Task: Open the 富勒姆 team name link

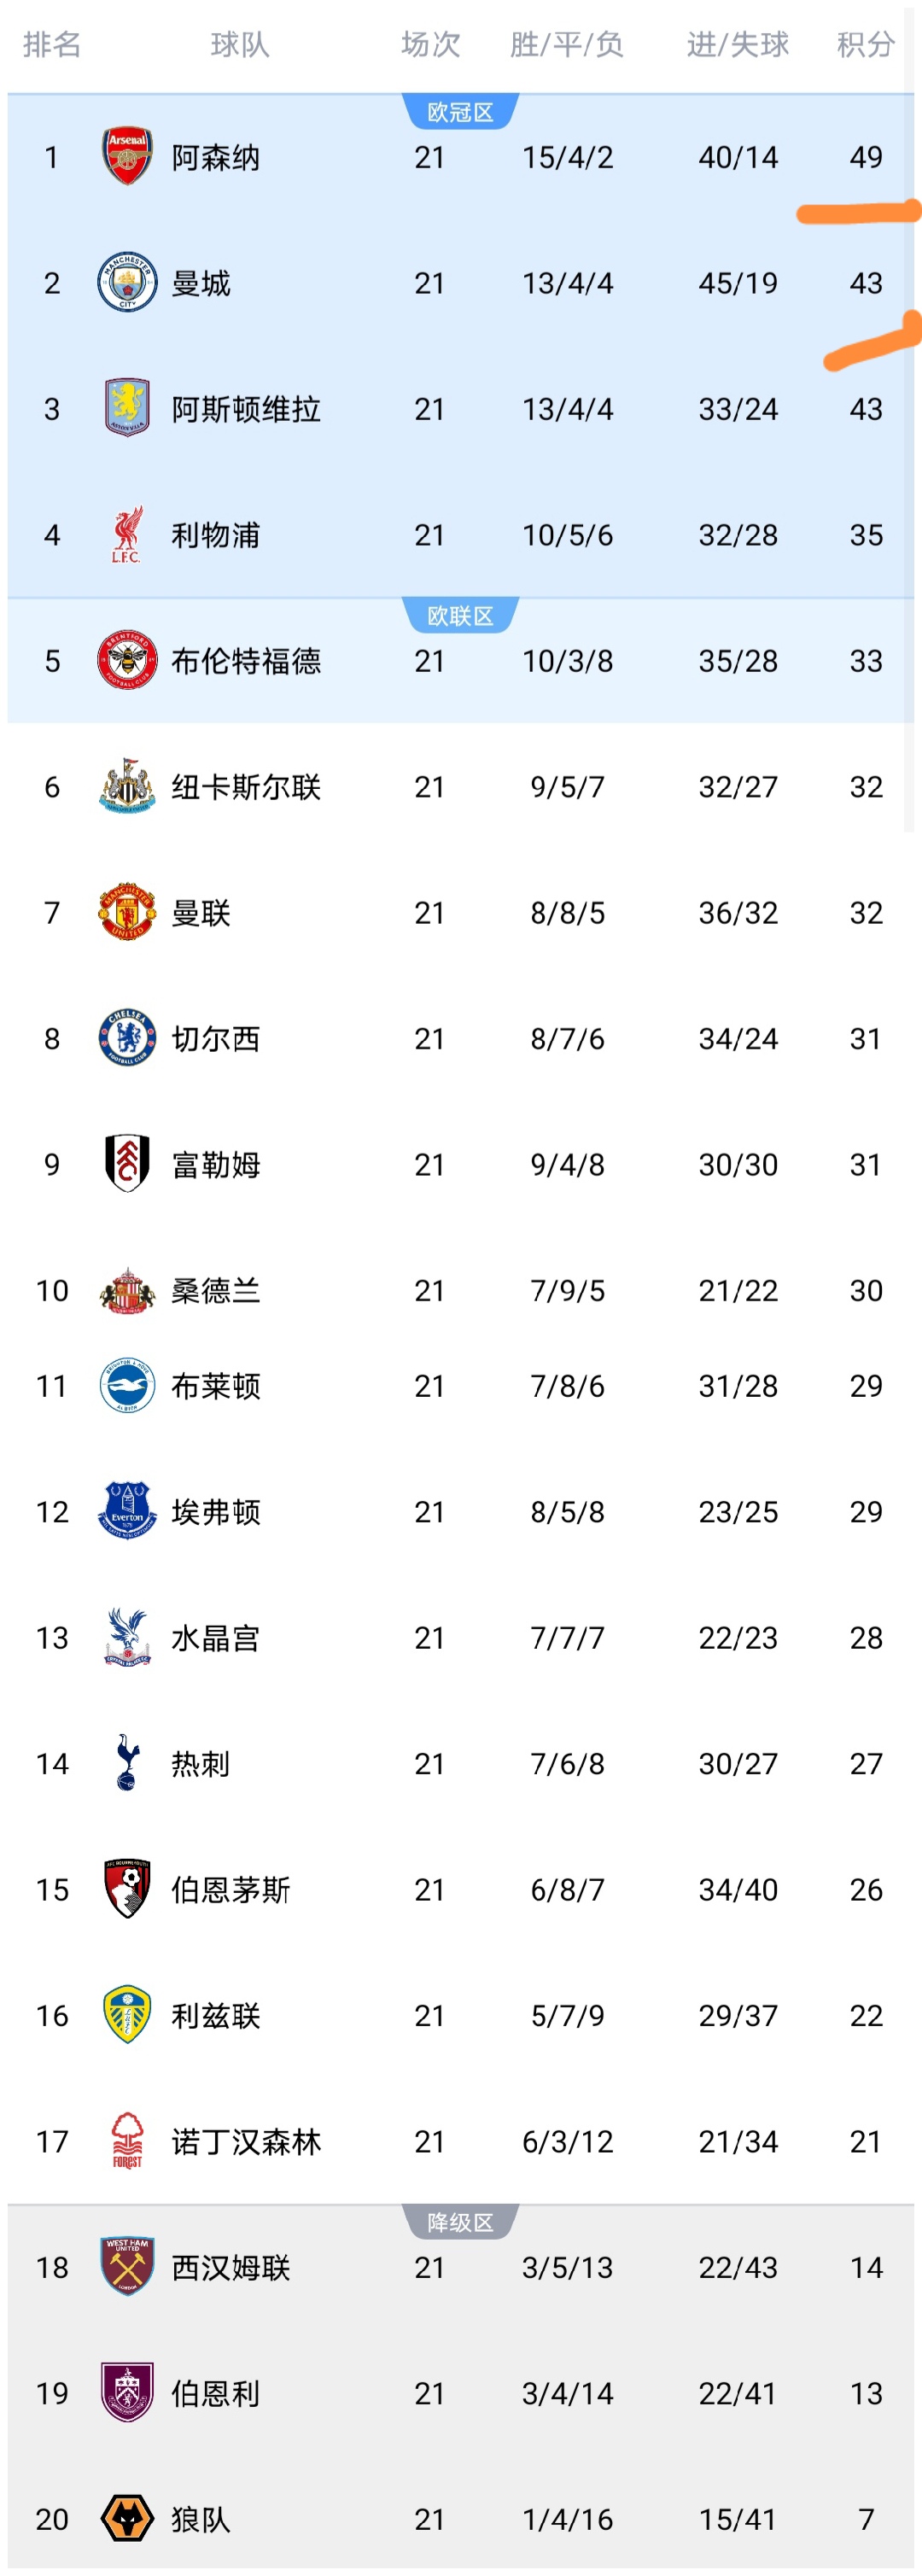Action: click(215, 1165)
